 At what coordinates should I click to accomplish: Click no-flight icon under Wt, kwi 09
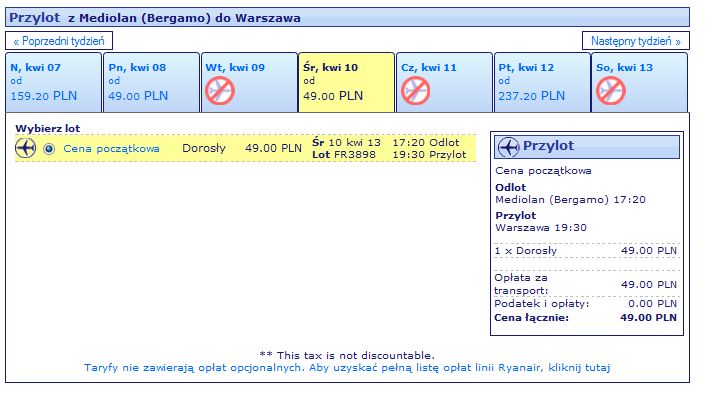(x=220, y=91)
